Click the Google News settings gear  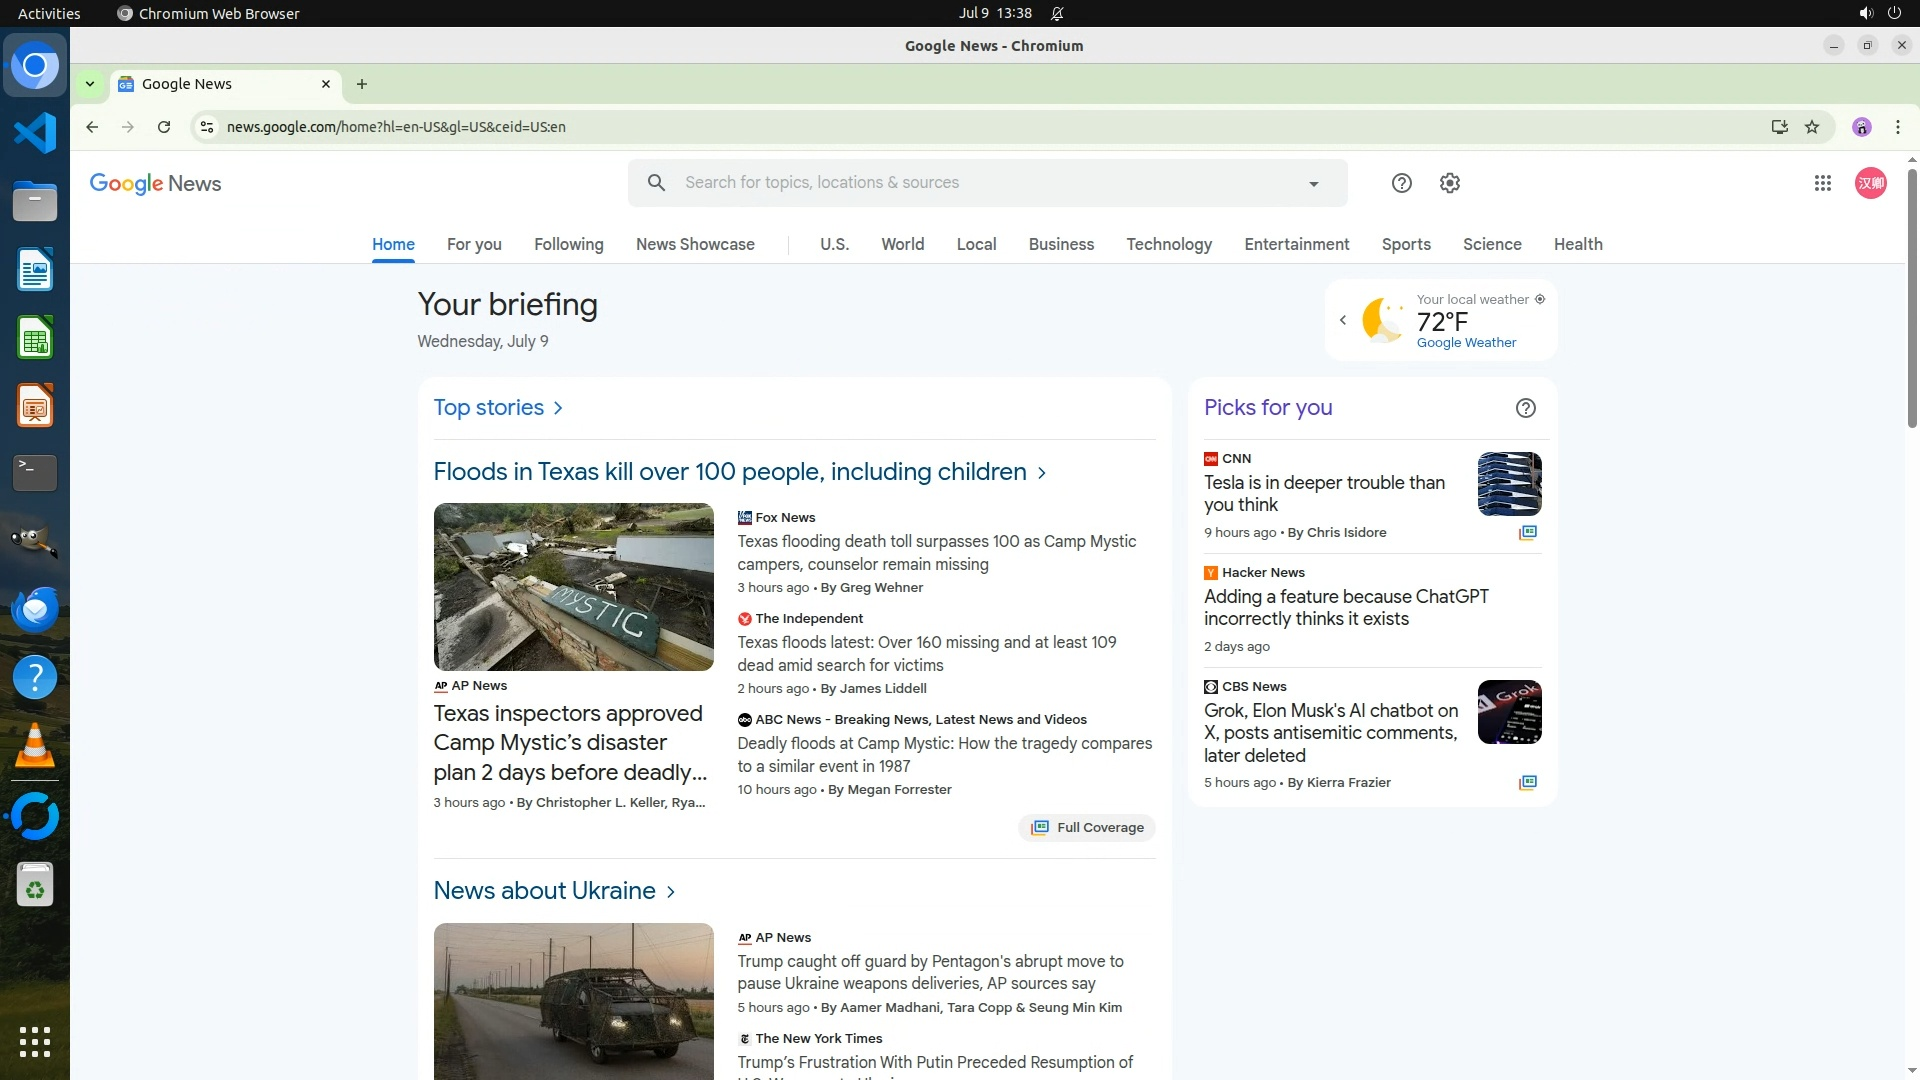1449,183
